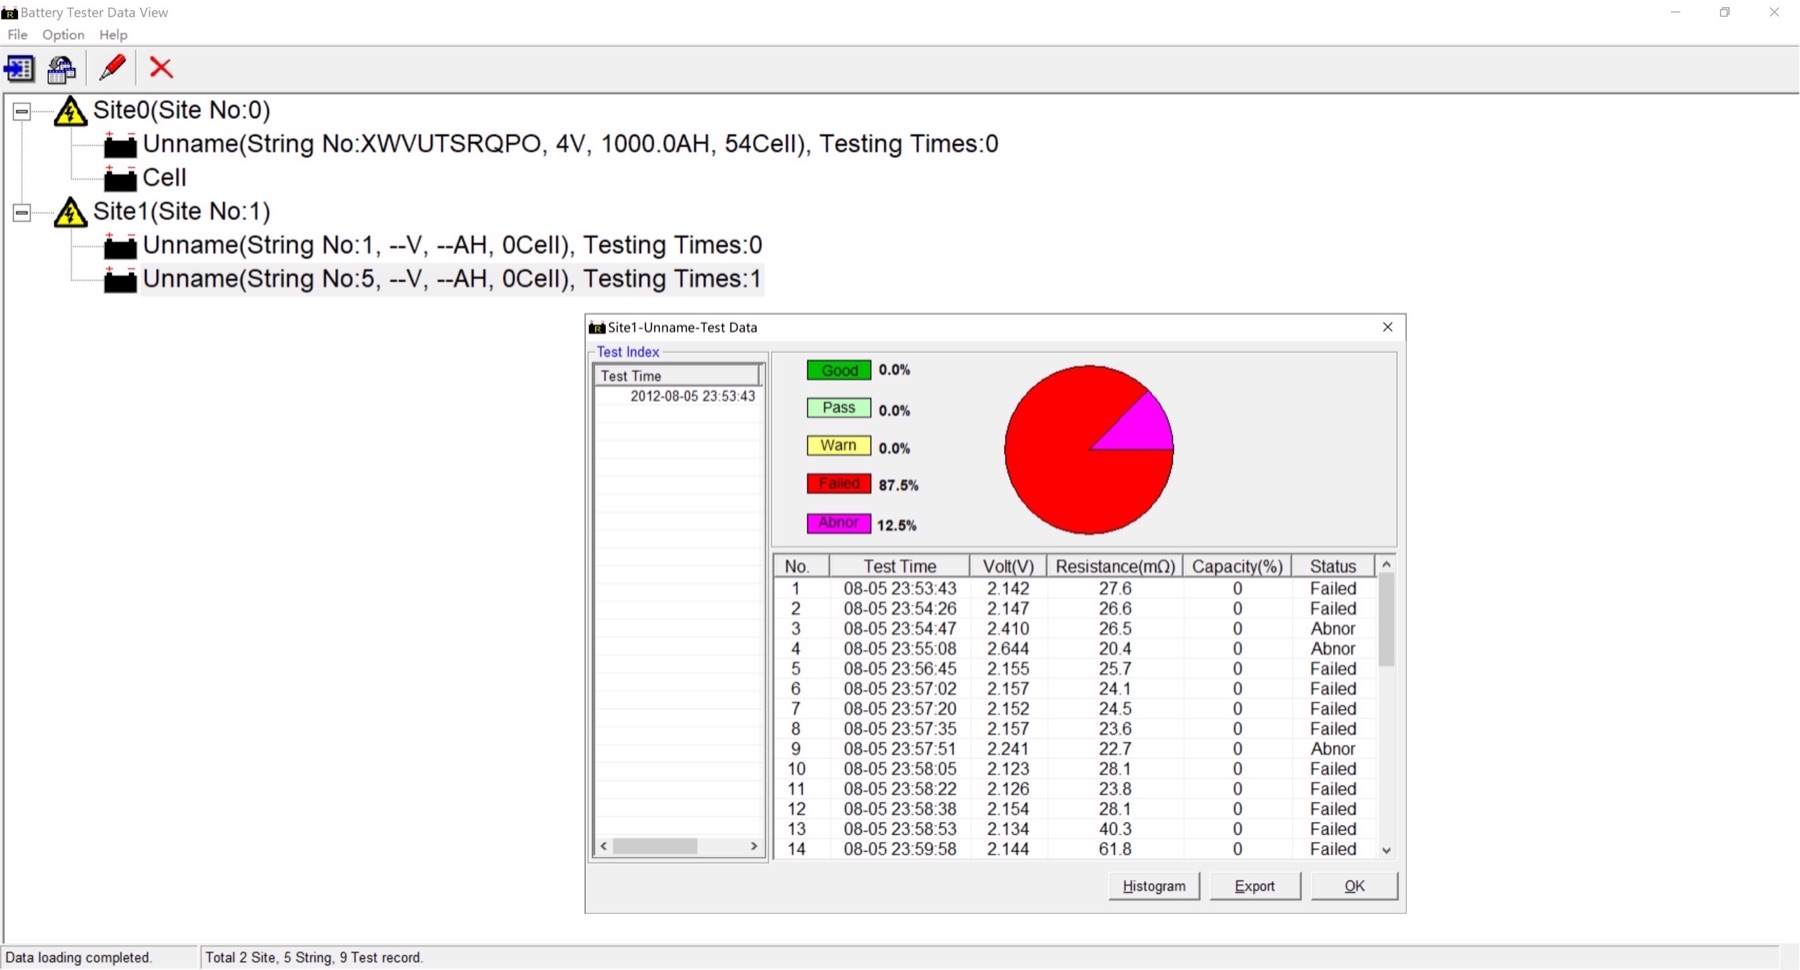Click the Site1 lightning site icon
The height and width of the screenshot is (970, 1800).
(68, 212)
